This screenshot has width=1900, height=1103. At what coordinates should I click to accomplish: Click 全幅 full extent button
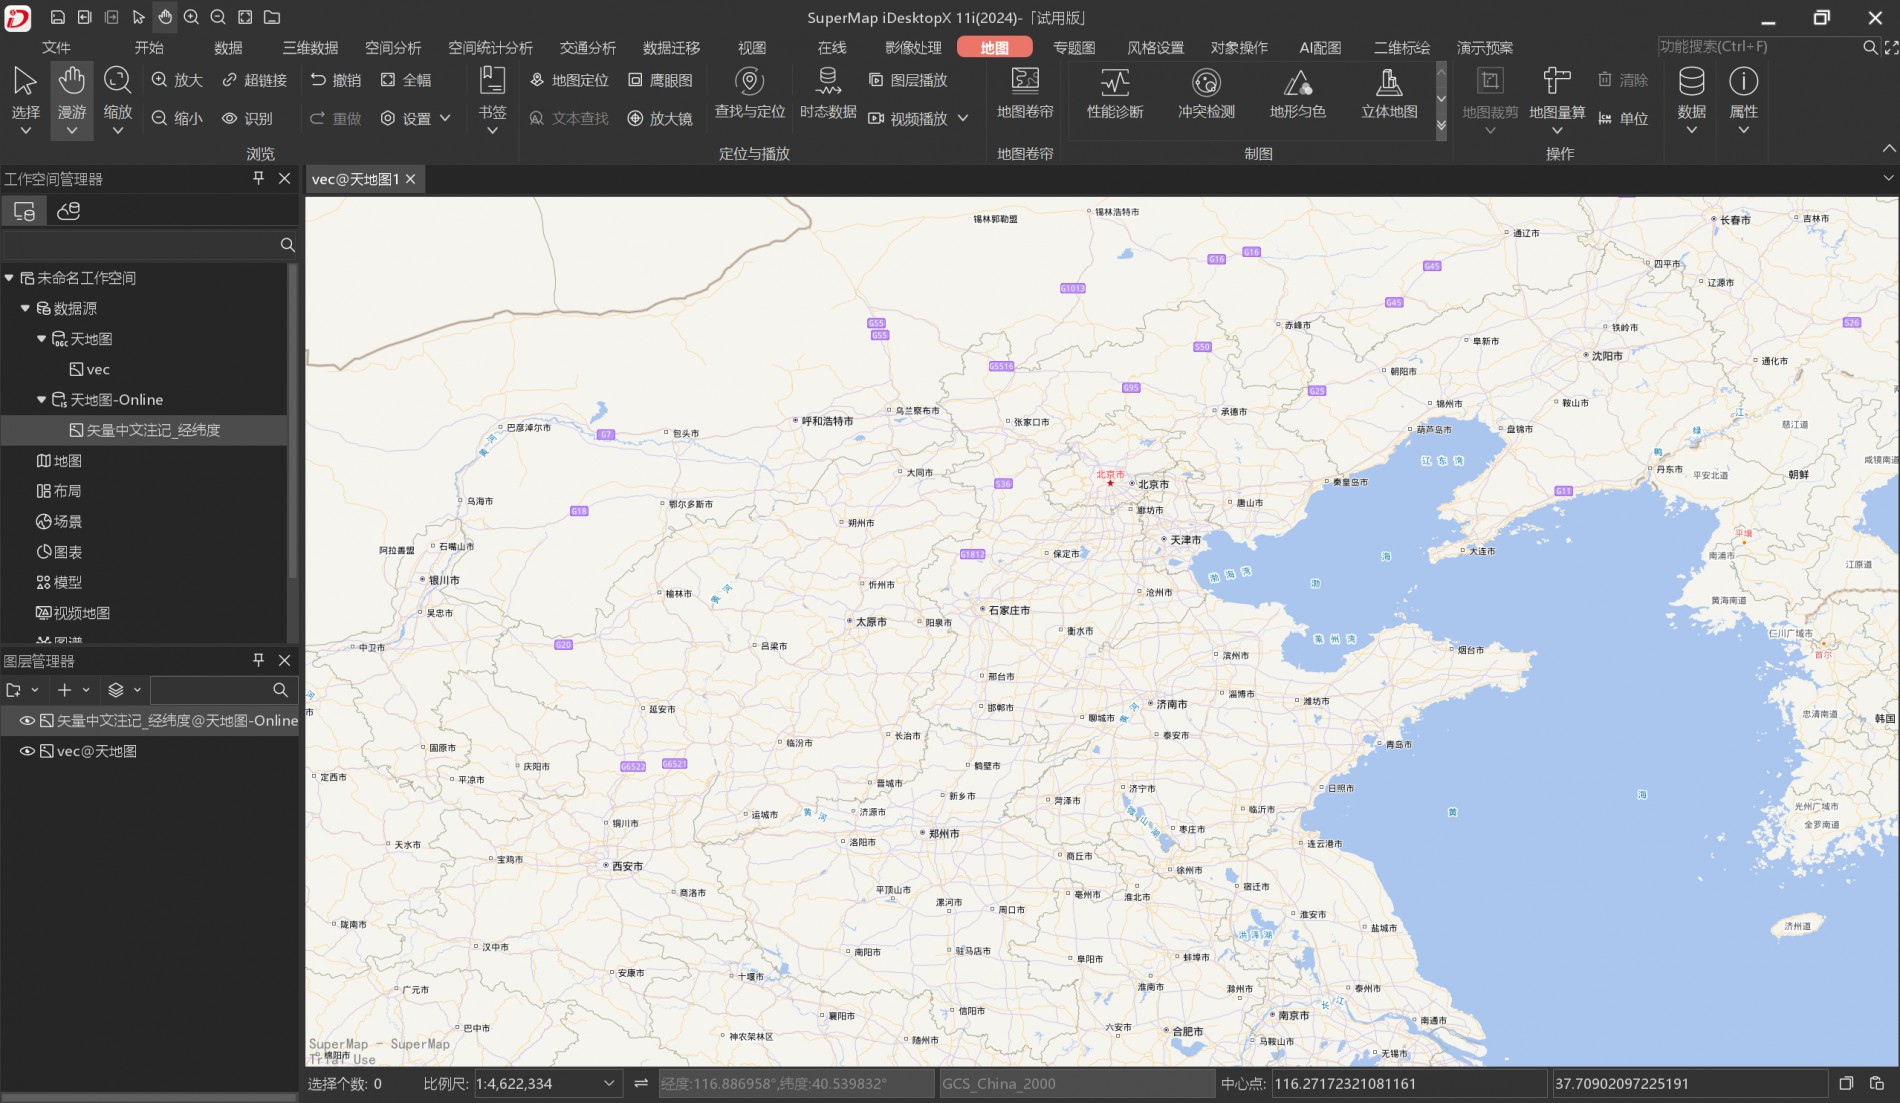pos(406,80)
